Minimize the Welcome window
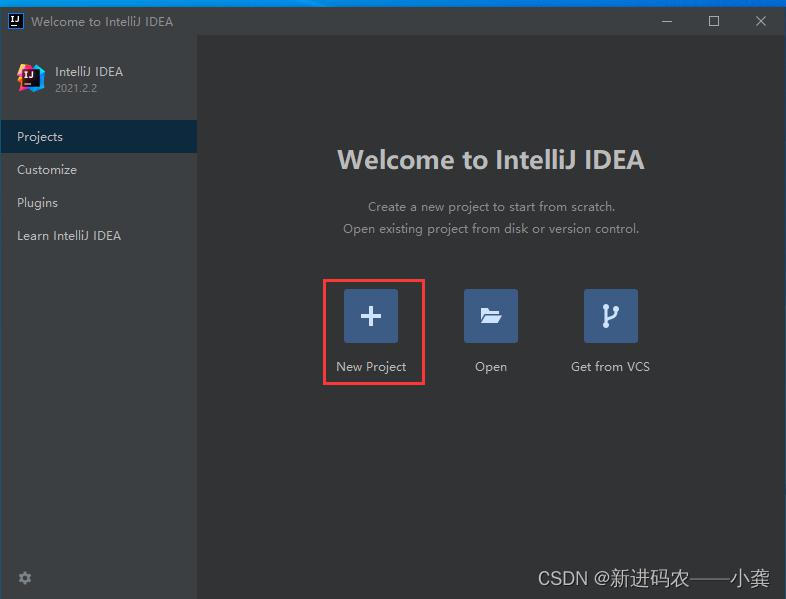 667,21
